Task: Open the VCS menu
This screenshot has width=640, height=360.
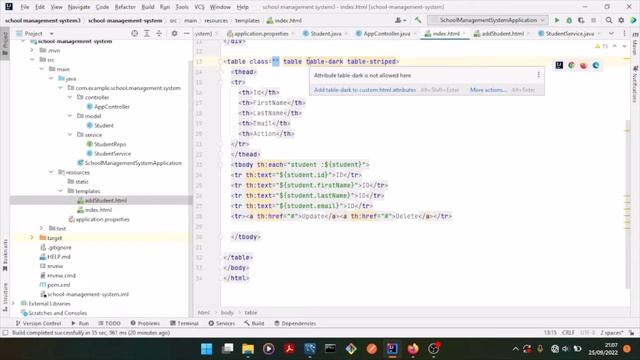Action: tap(199, 7)
